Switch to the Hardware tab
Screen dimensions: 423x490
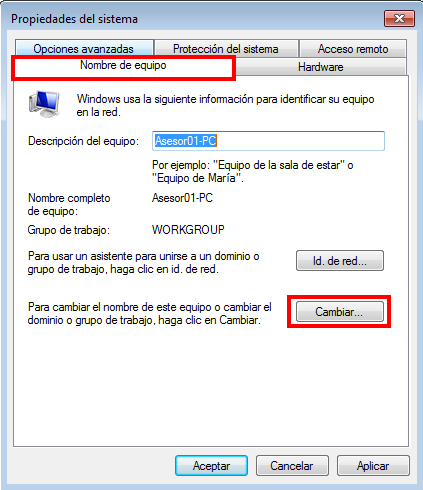320,67
